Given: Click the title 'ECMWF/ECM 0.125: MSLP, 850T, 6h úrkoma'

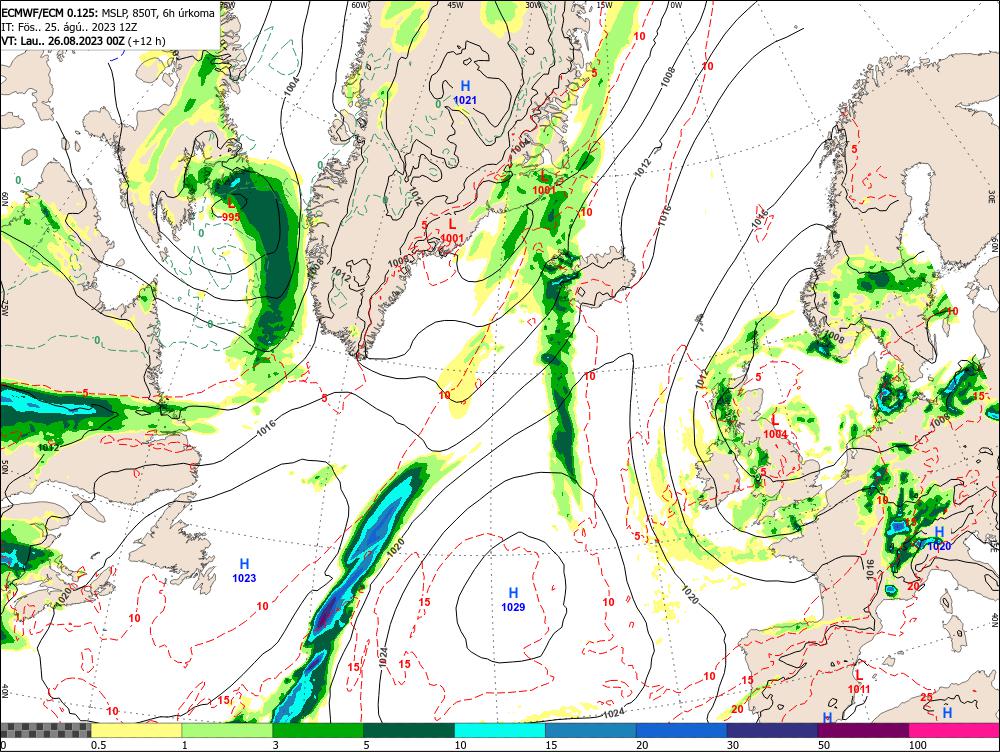Looking at the screenshot, I should (x=108, y=12).
